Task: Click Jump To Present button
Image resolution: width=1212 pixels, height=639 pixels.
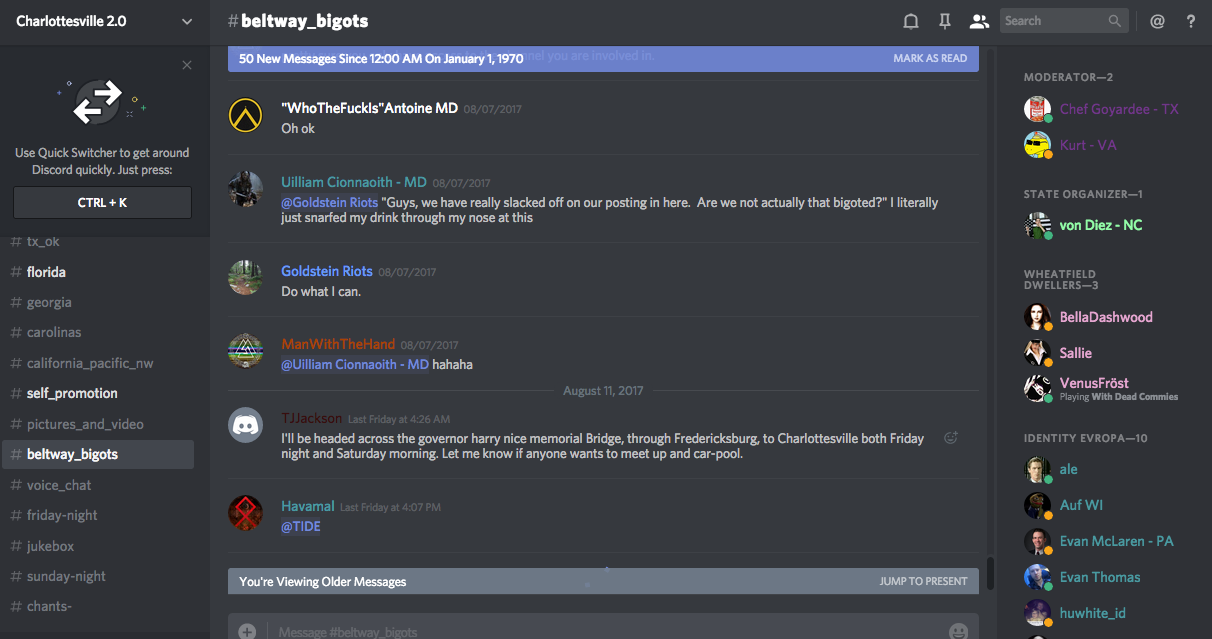Action: click(922, 581)
